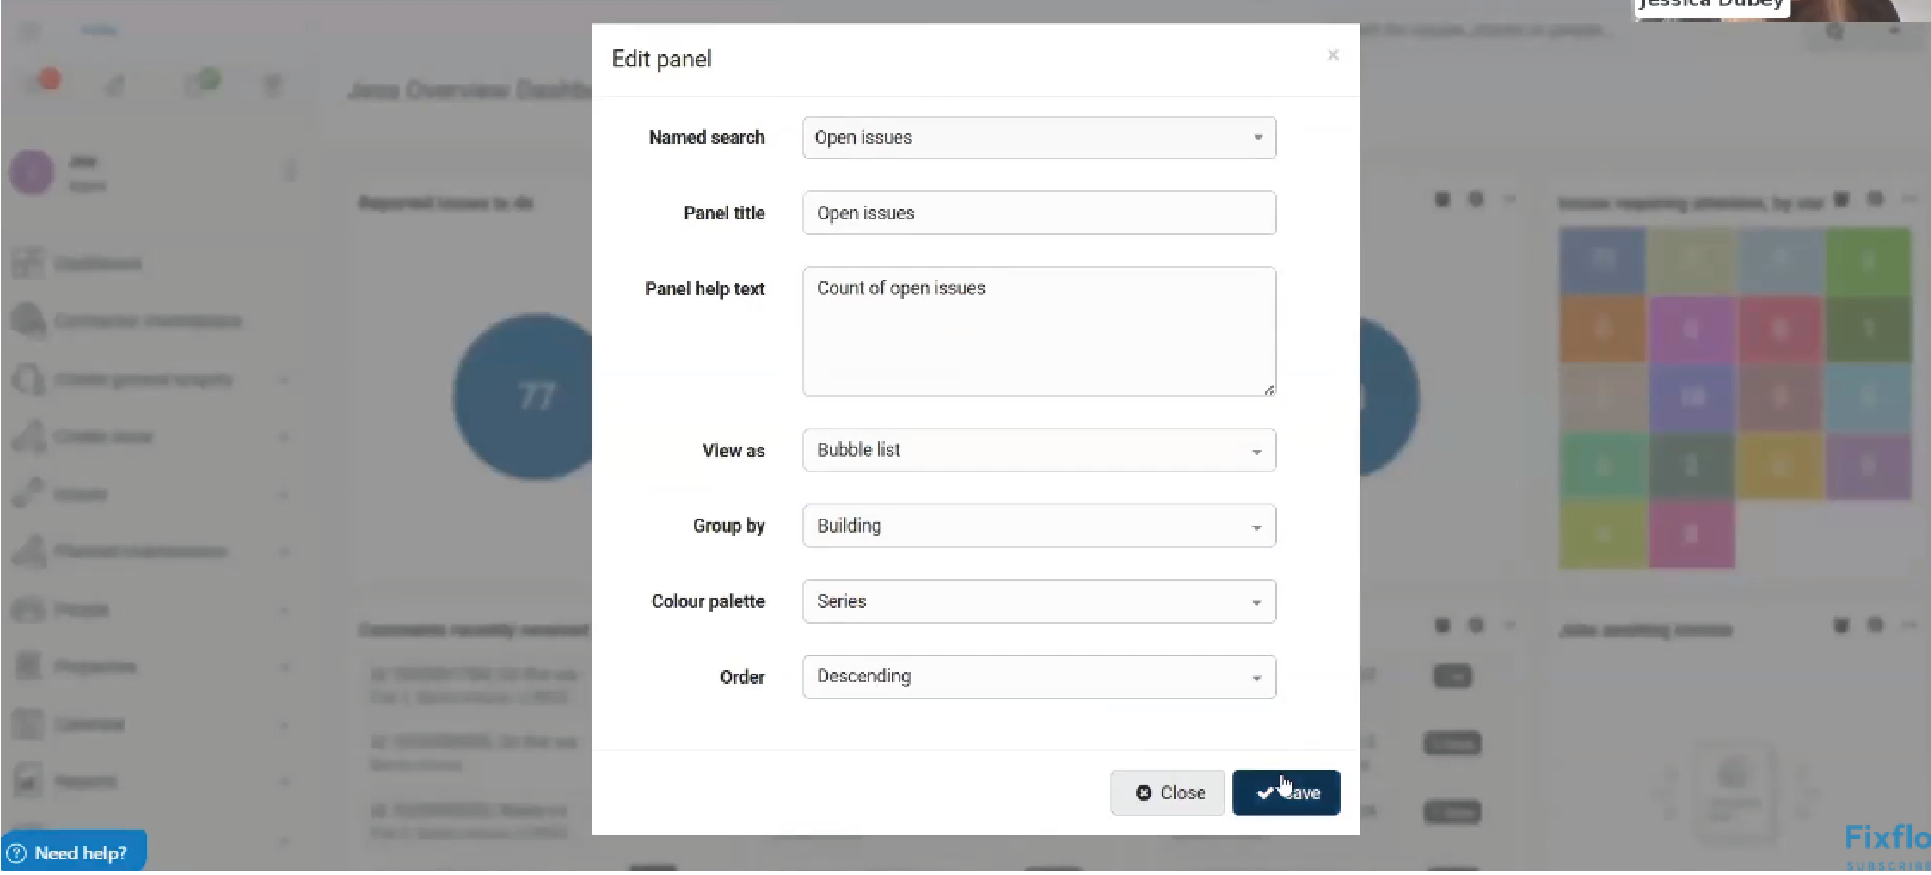The height and width of the screenshot is (875, 1931).
Task: Click the user avatar in sidebar
Action: tap(32, 173)
